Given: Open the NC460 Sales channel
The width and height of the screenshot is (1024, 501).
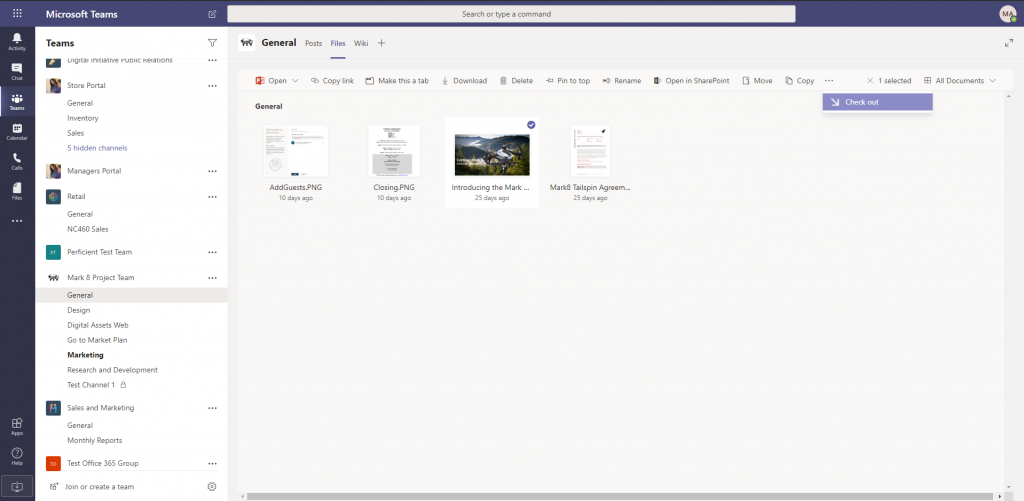Looking at the screenshot, I should pos(88,229).
